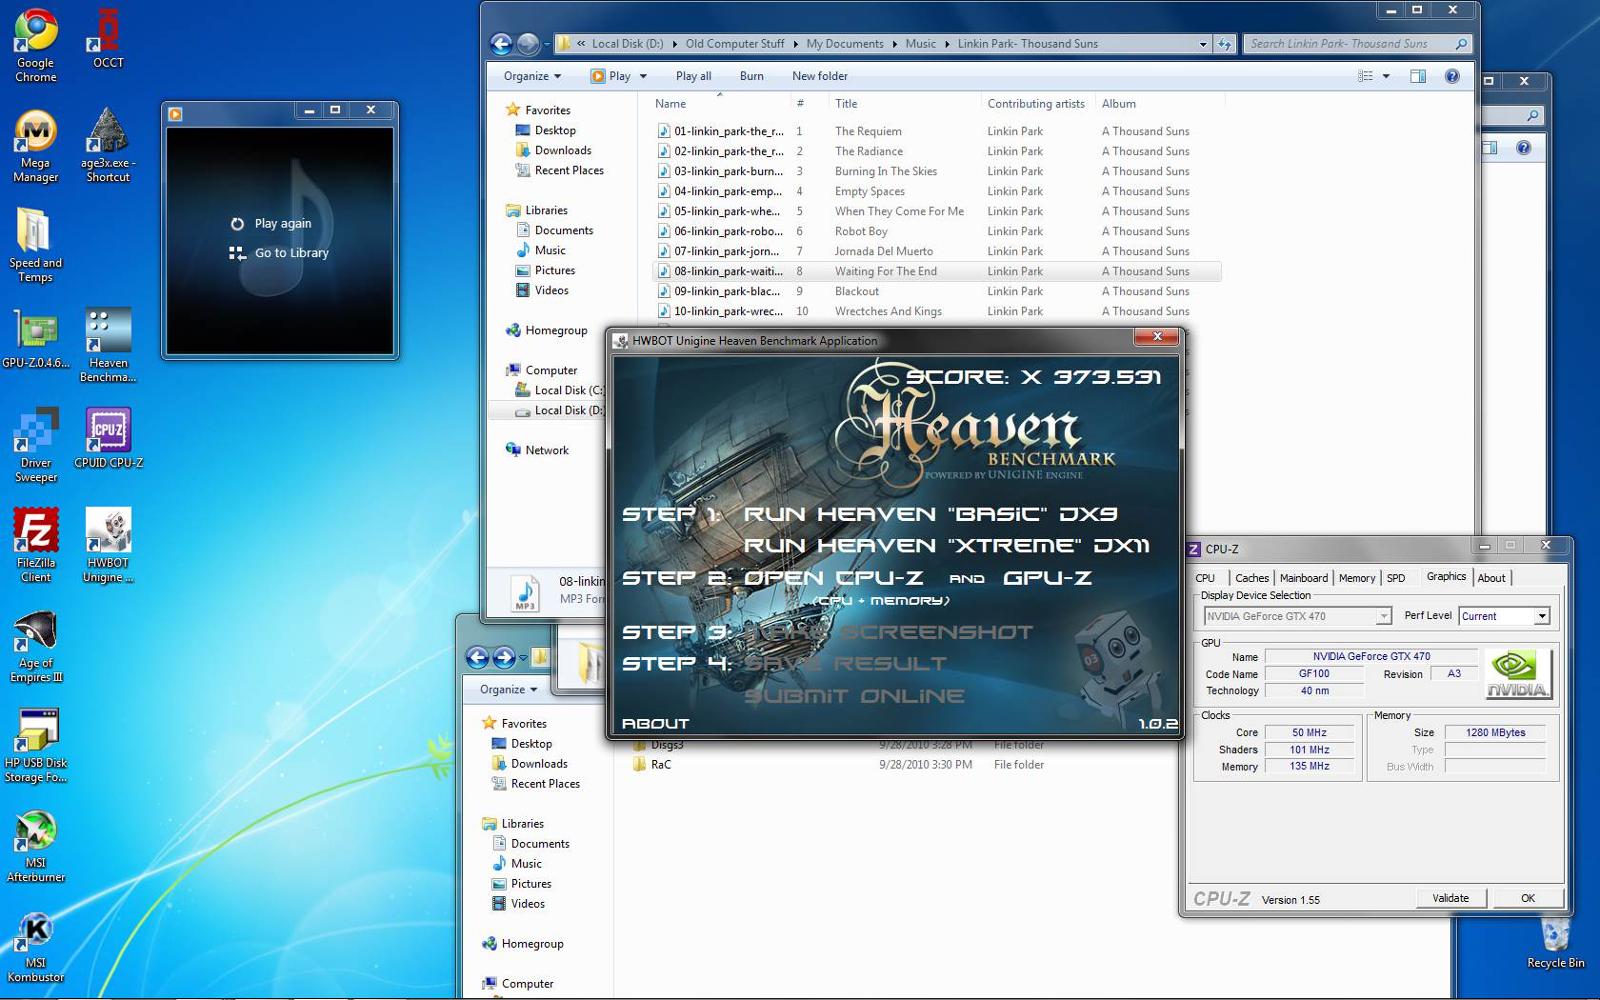Open Speed and Temps folder icon

[x=35, y=246]
